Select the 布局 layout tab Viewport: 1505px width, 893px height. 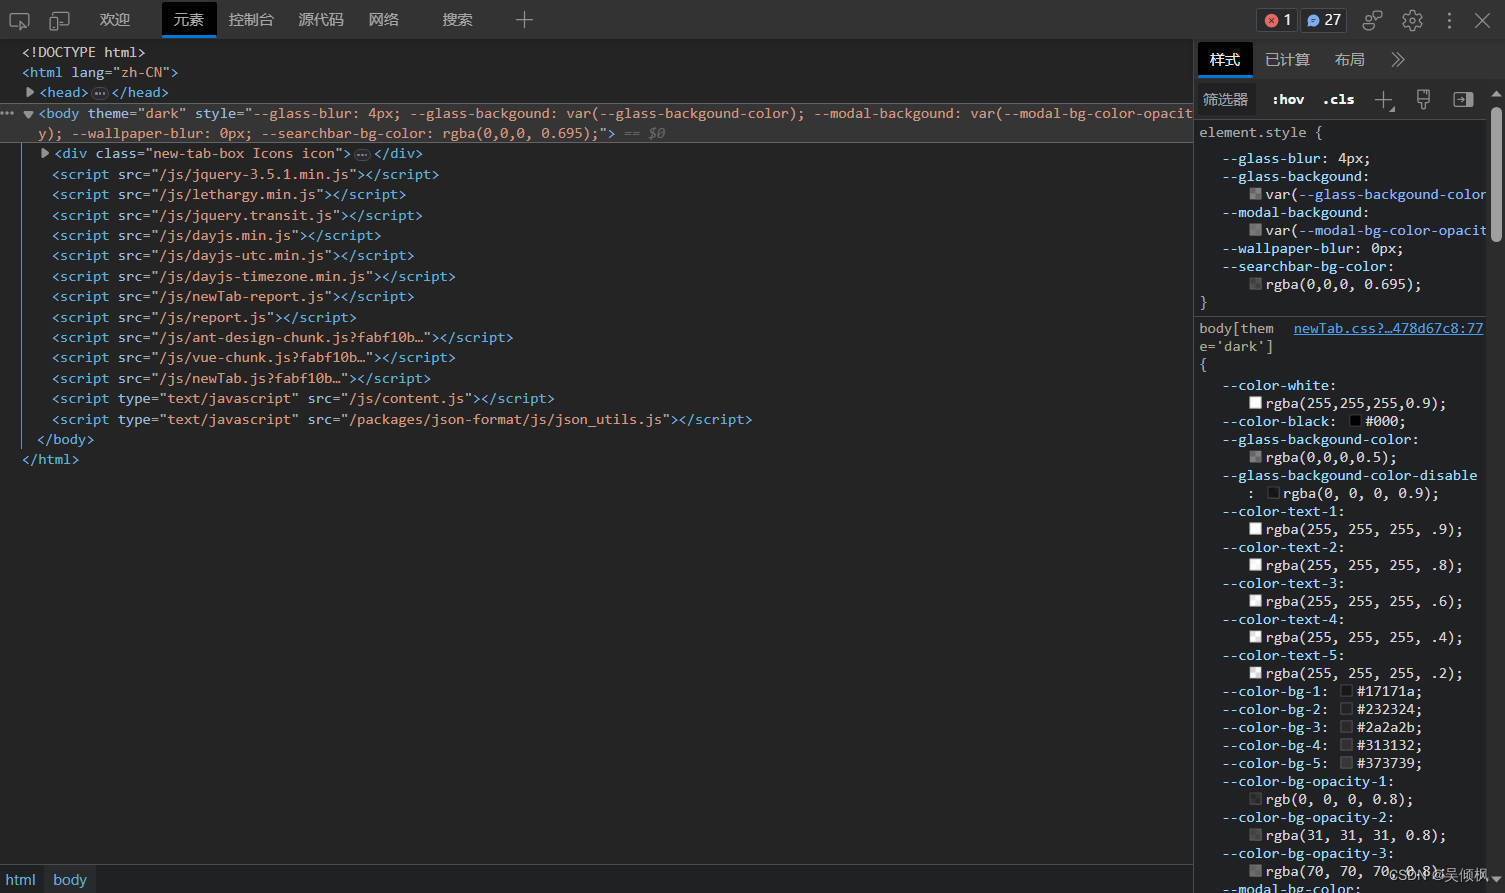[x=1350, y=60]
